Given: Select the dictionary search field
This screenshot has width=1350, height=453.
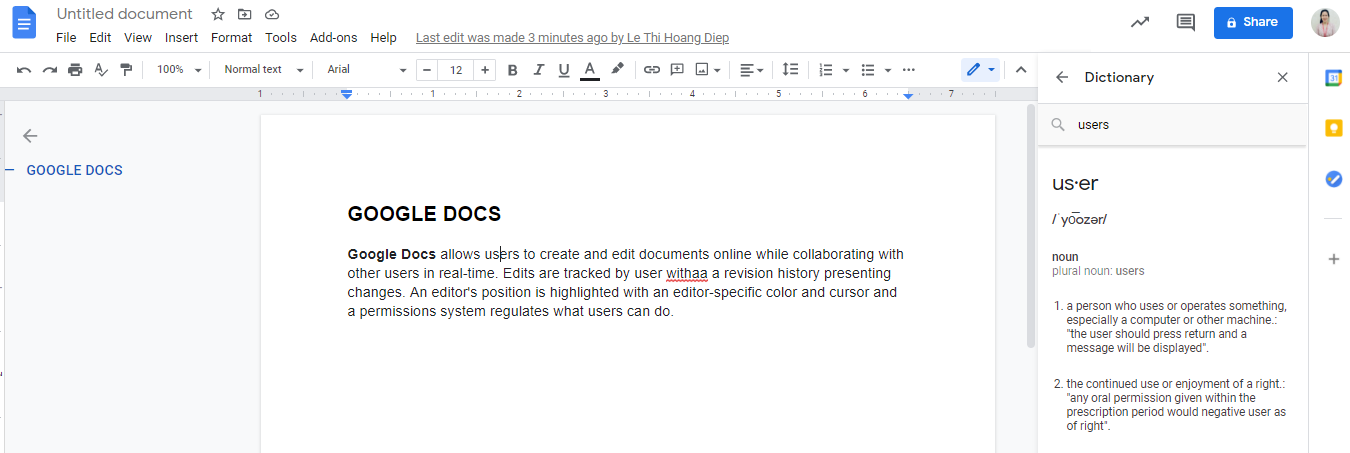Looking at the screenshot, I should pos(1172,125).
